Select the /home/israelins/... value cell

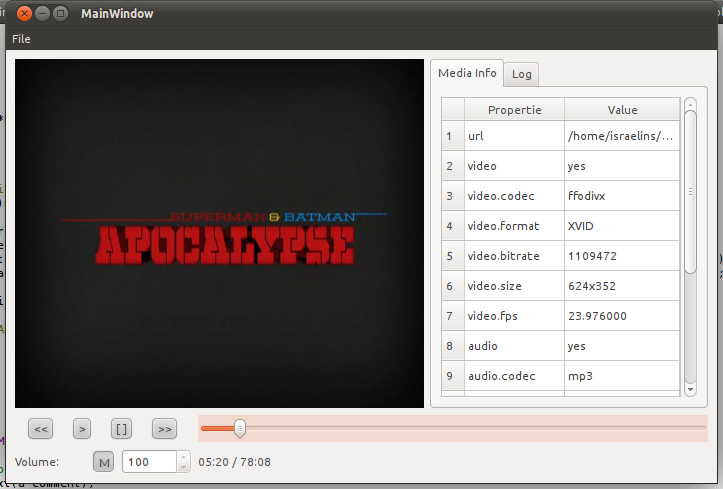(622, 136)
